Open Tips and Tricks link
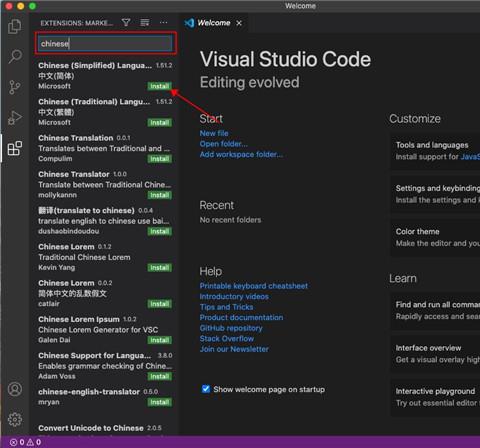The height and width of the screenshot is (448, 480). pyautogui.click(x=226, y=307)
